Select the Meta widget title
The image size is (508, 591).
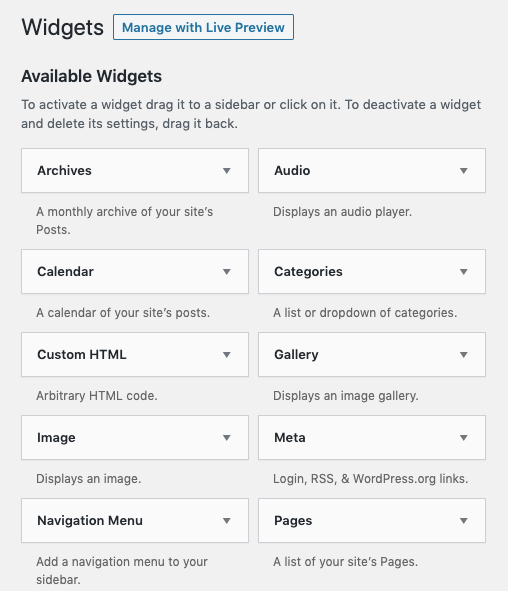(x=289, y=437)
